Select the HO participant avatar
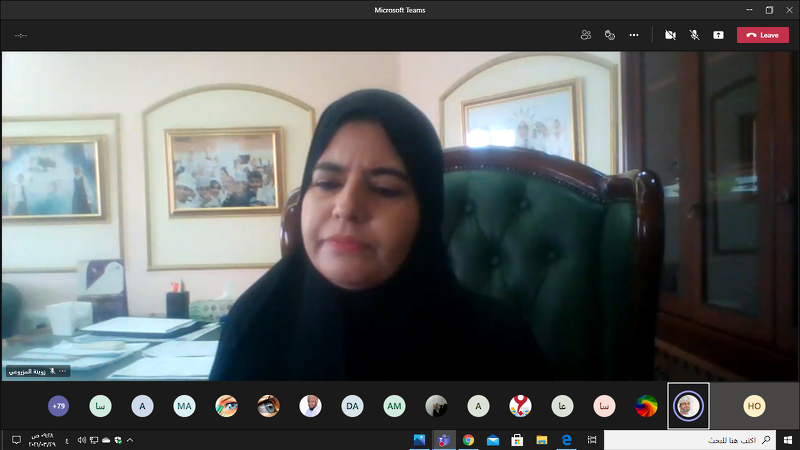 753,406
